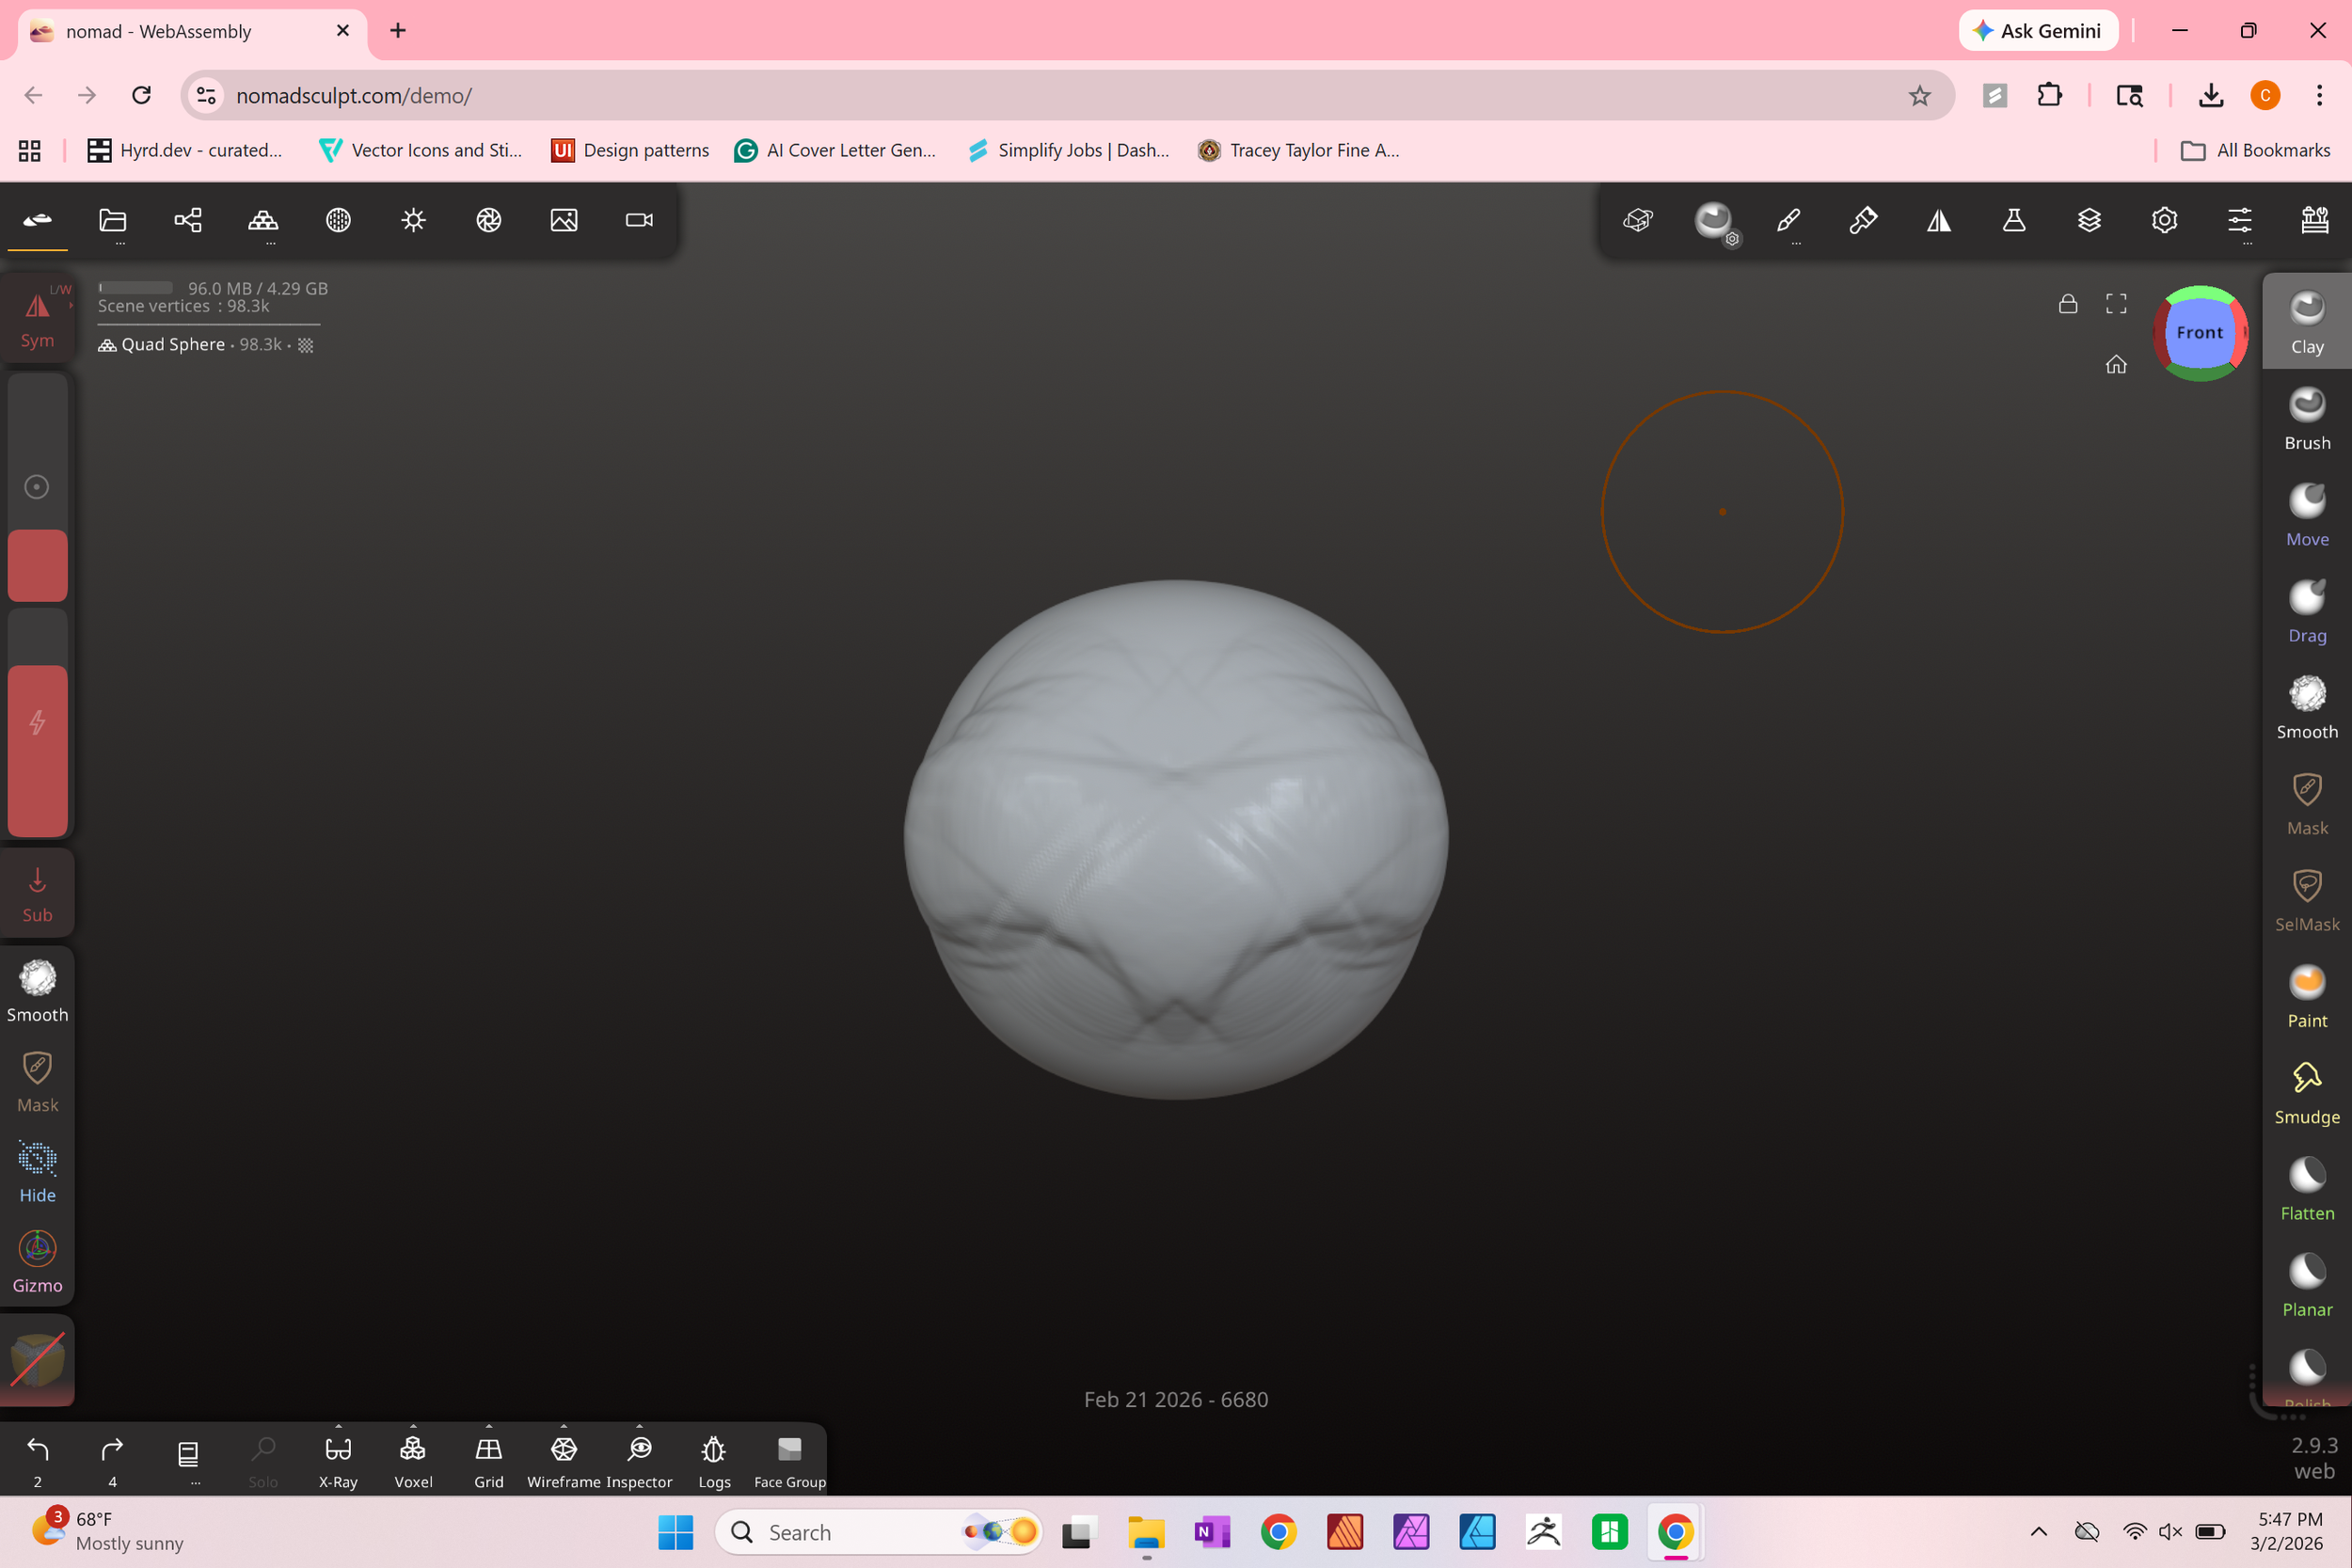
Task: Click the Front view cube
Action: click(x=2199, y=333)
